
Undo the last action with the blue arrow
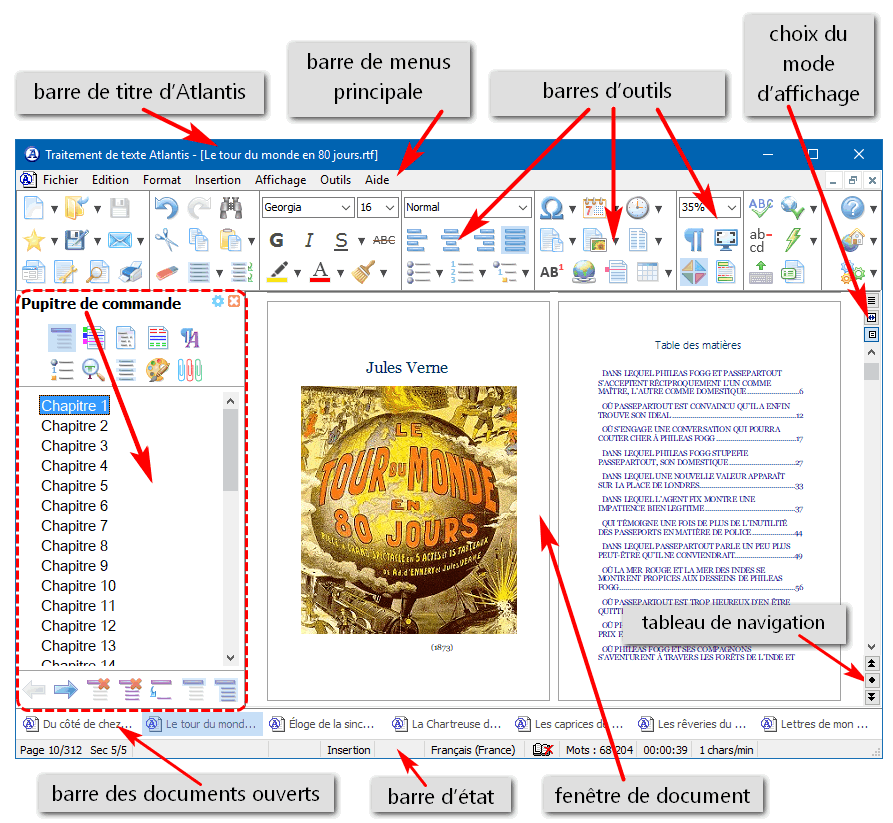point(166,208)
